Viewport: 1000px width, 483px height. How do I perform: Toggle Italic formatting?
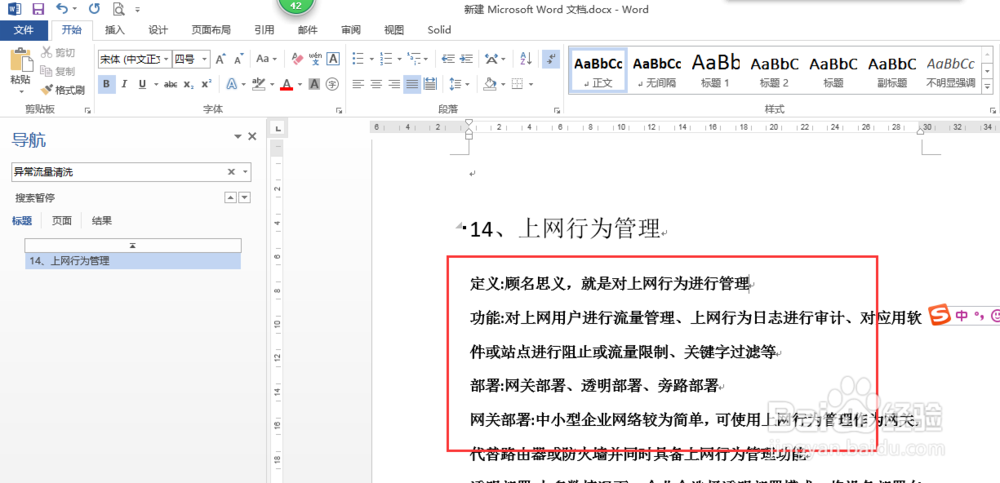pyautogui.click(x=124, y=84)
